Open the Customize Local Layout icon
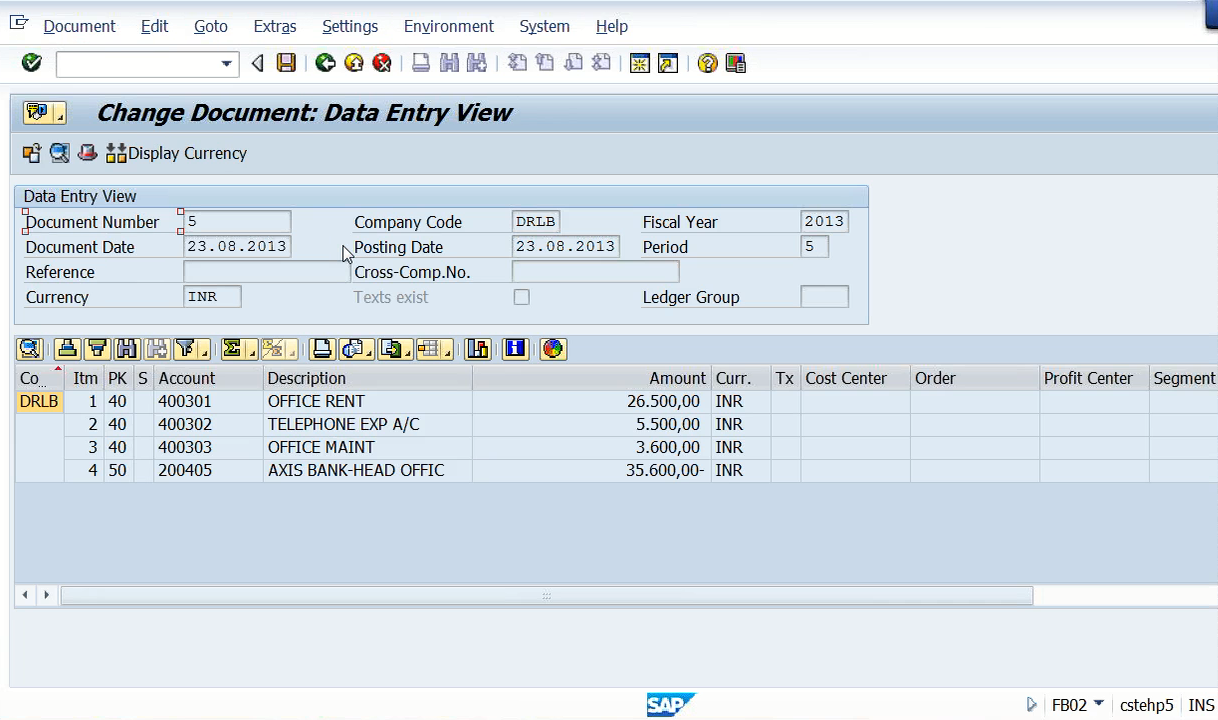This screenshot has width=1218, height=720. point(736,63)
